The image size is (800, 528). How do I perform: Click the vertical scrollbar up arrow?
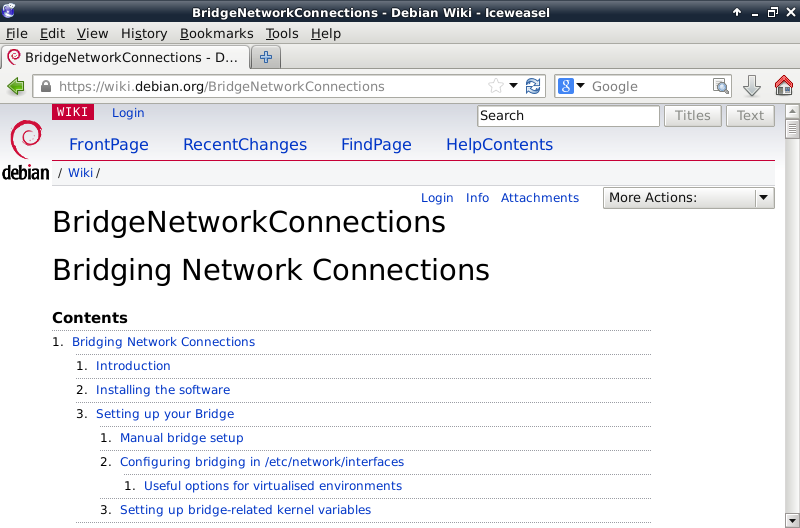coord(792,113)
